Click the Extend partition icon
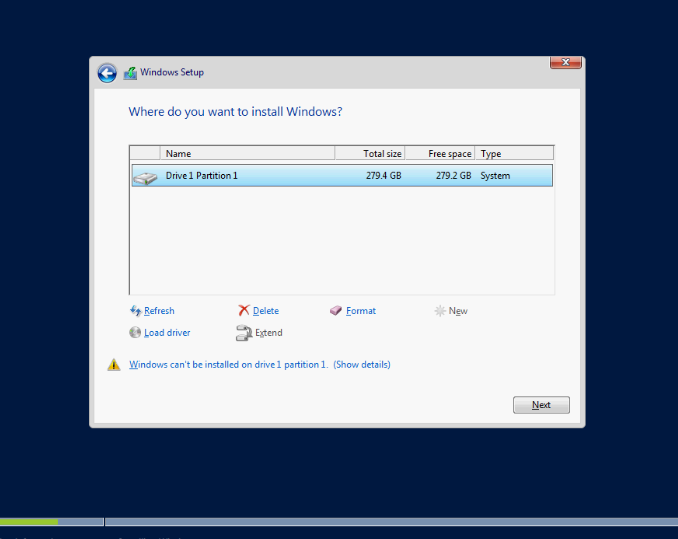This screenshot has height=539, width=678. [x=244, y=333]
